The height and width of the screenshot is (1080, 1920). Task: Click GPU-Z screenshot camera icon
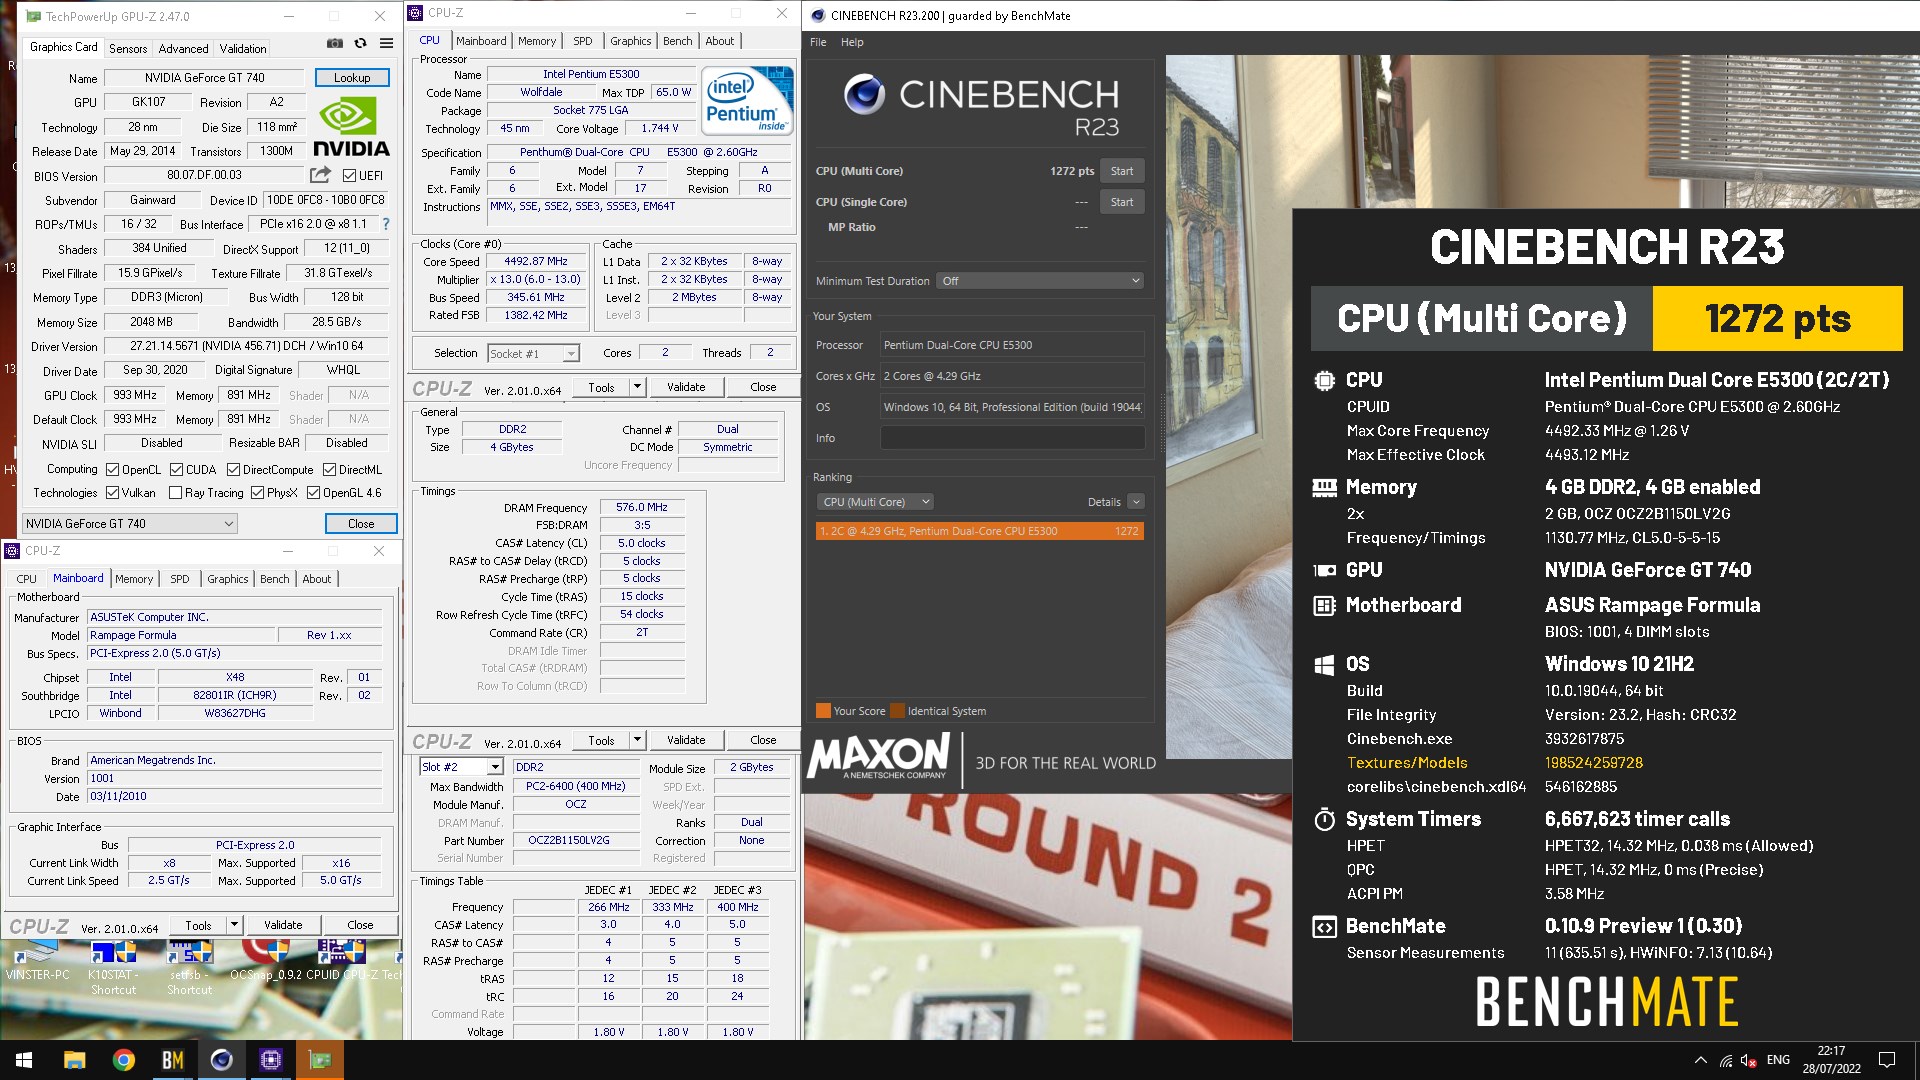[x=335, y=43]
